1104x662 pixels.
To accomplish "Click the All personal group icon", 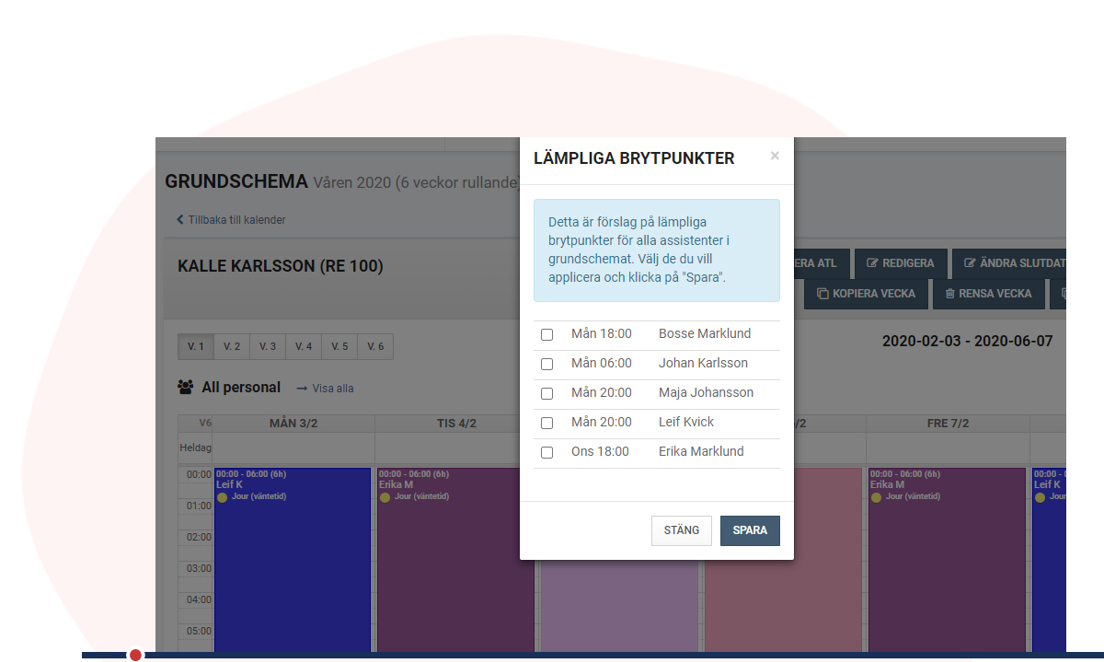I will (186, 387).
